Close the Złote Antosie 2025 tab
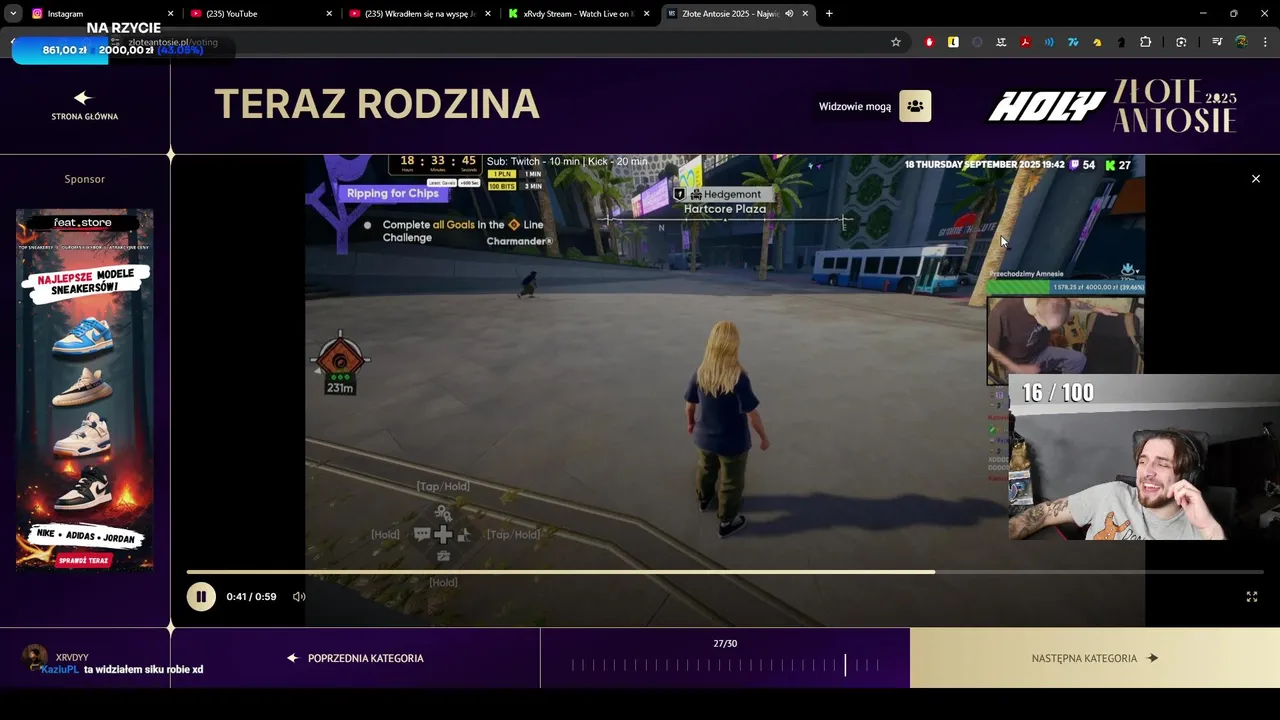 point(805,14)
